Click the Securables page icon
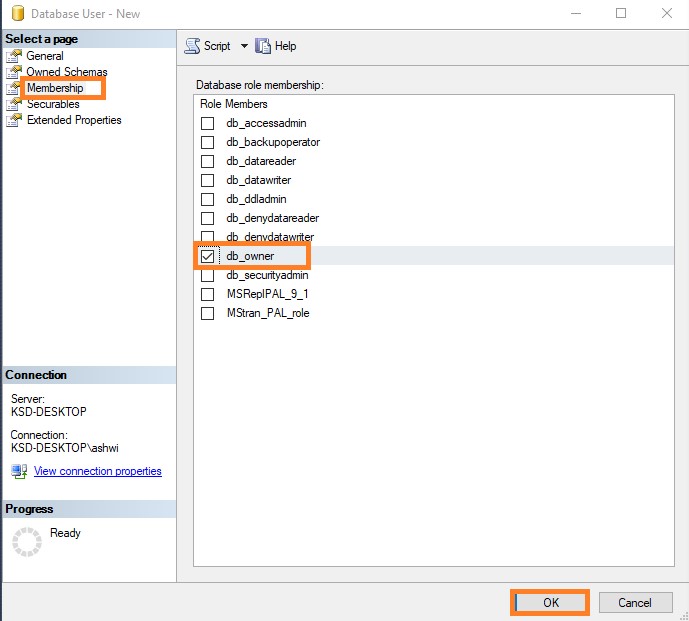 pos(14,104)
